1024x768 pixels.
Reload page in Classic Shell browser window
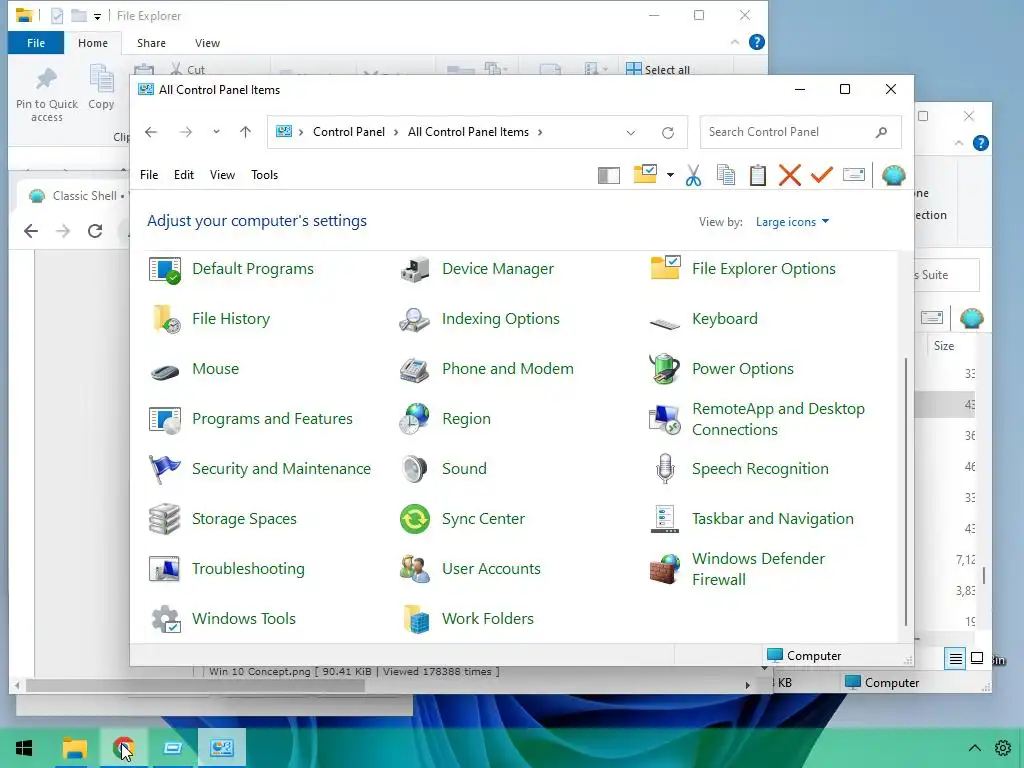pyautogui.click(x=95, y=231)
